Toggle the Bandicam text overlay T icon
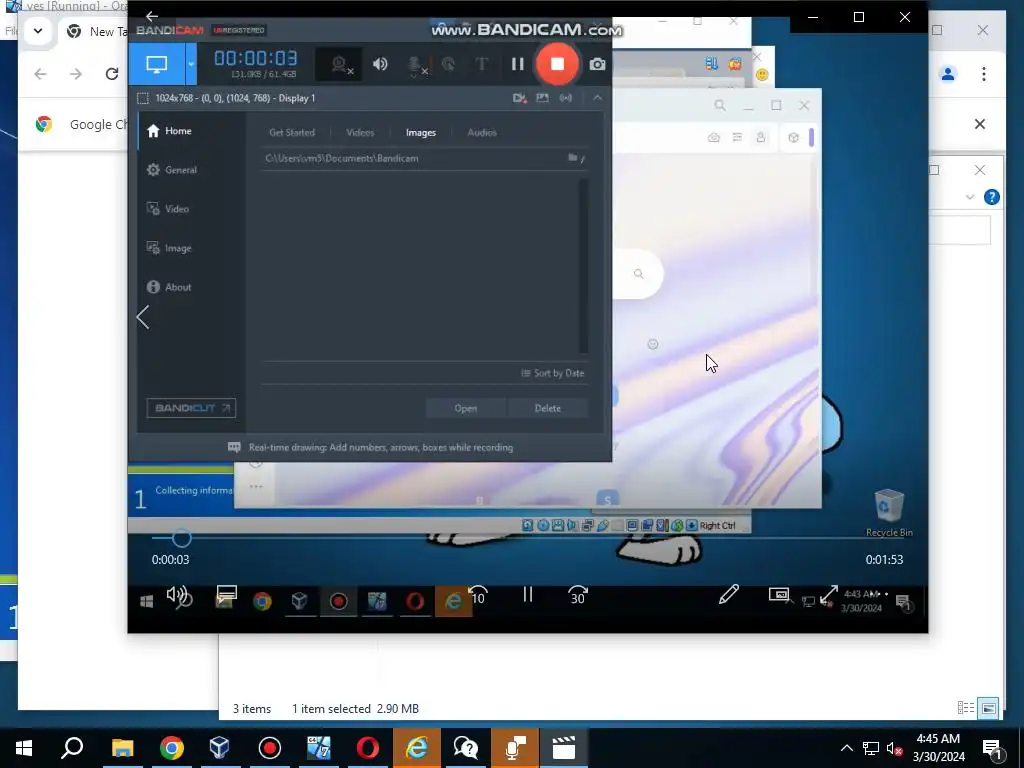The height and width of the screenshot is (768, 1024). 482,64
